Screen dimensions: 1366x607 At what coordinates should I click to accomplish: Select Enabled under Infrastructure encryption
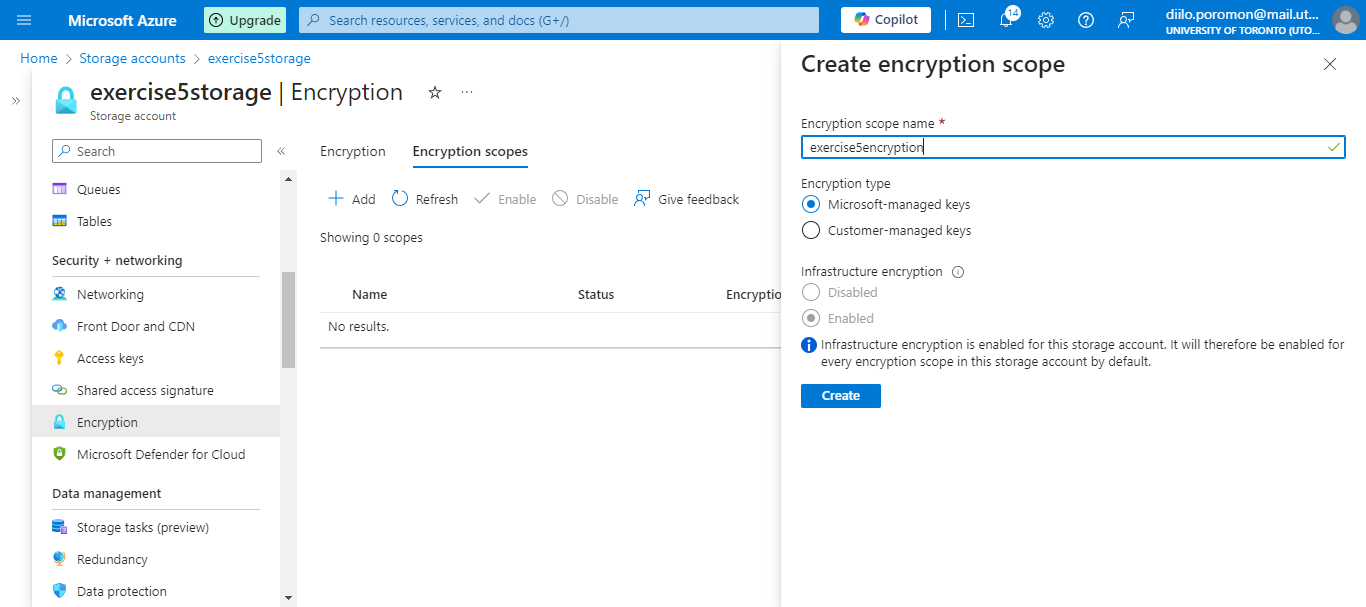point(810,318)
